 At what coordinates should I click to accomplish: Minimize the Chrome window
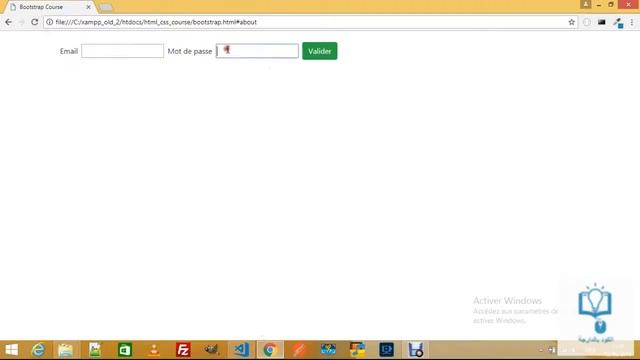599,5
